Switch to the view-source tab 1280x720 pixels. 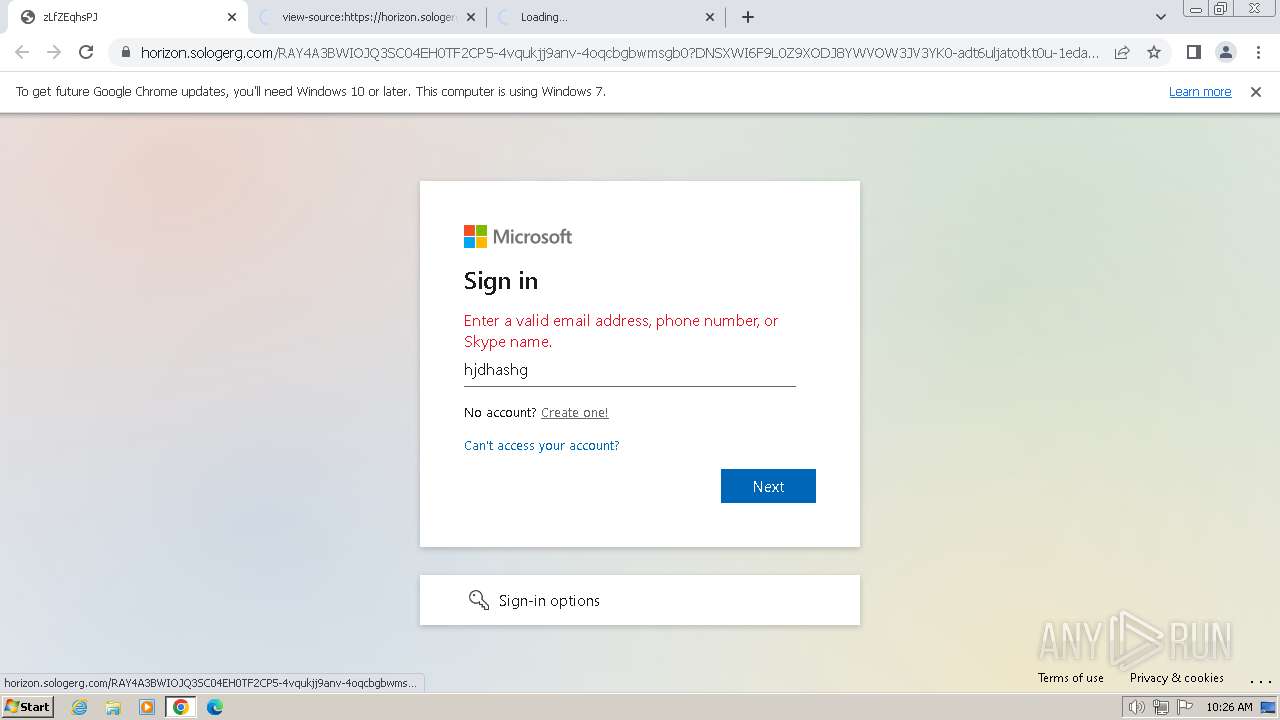366,17
